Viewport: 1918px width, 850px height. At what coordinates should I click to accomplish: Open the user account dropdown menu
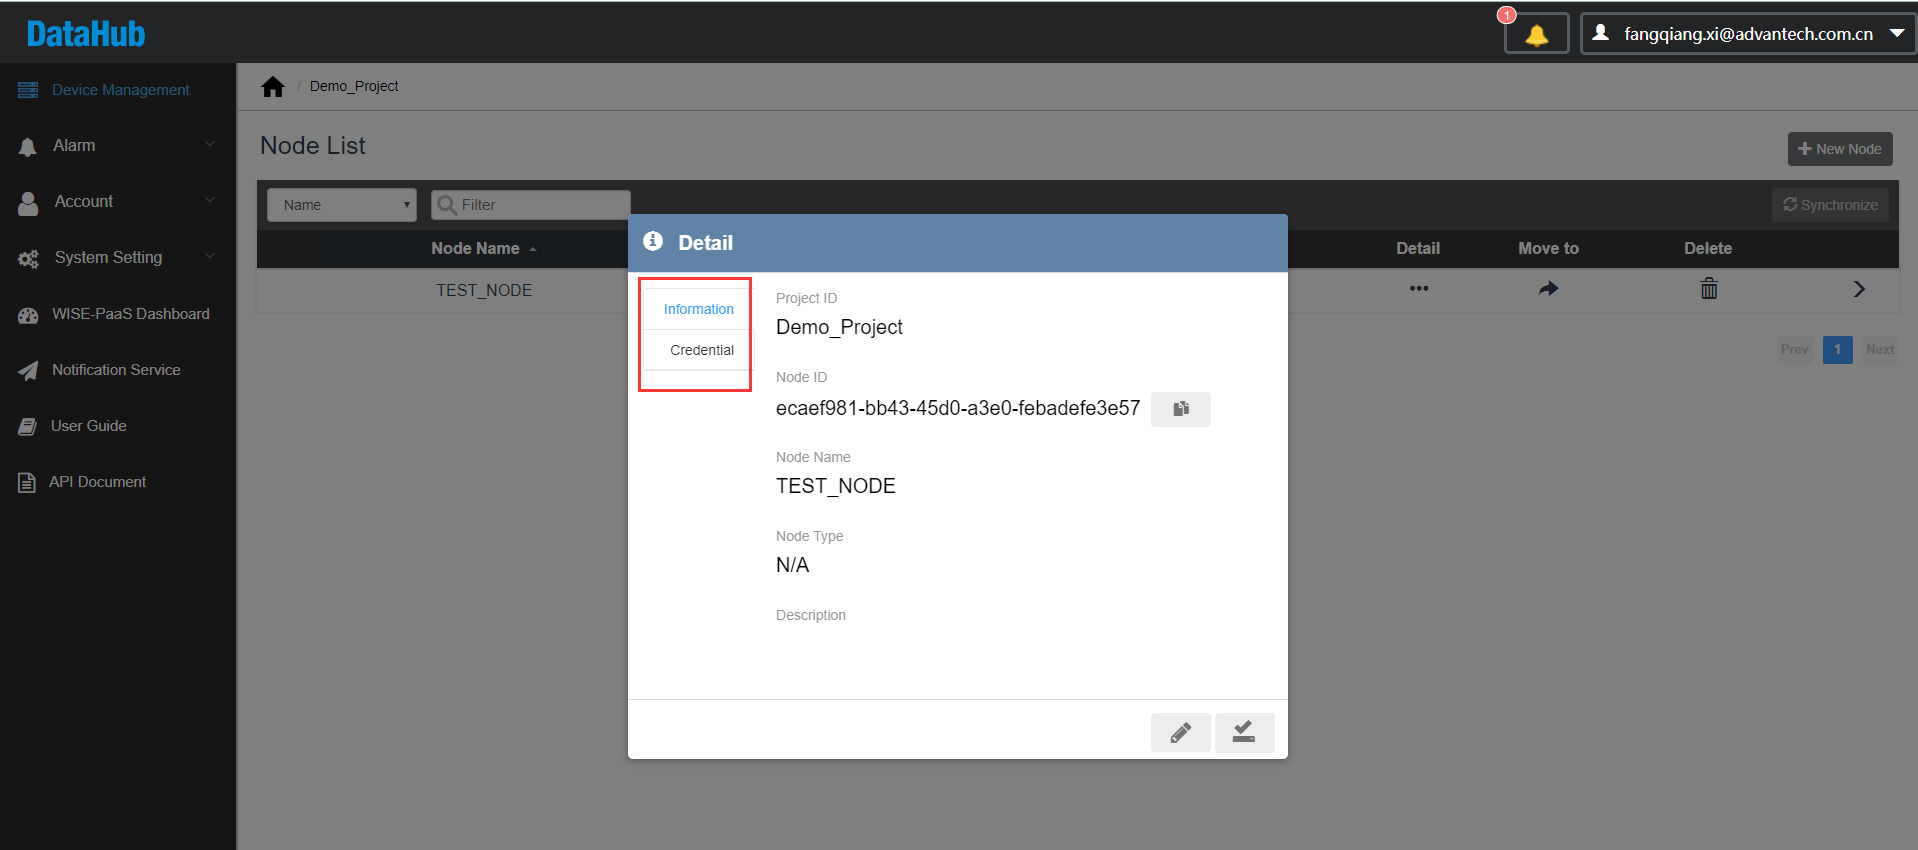1747,34
